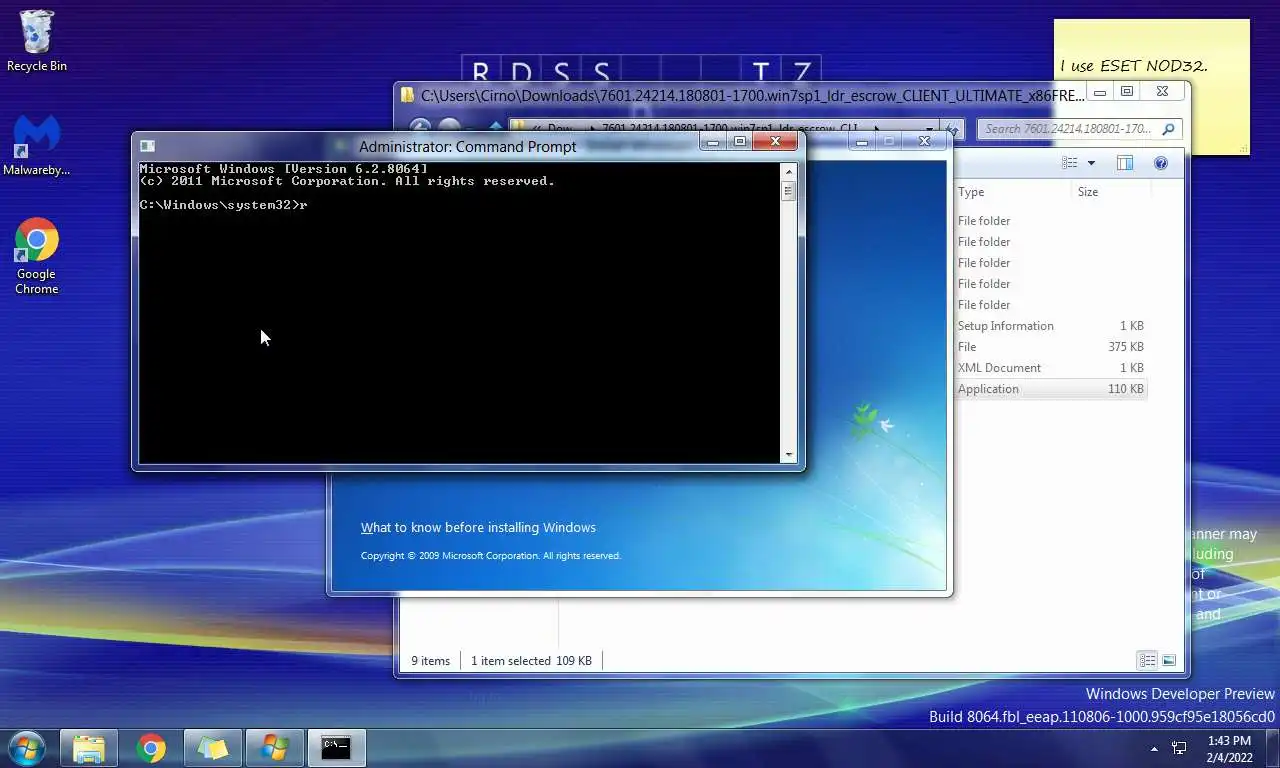Open Explorer's change view dropdown arrow
Screen dimensions: 1280x768
coord(1091,163)
